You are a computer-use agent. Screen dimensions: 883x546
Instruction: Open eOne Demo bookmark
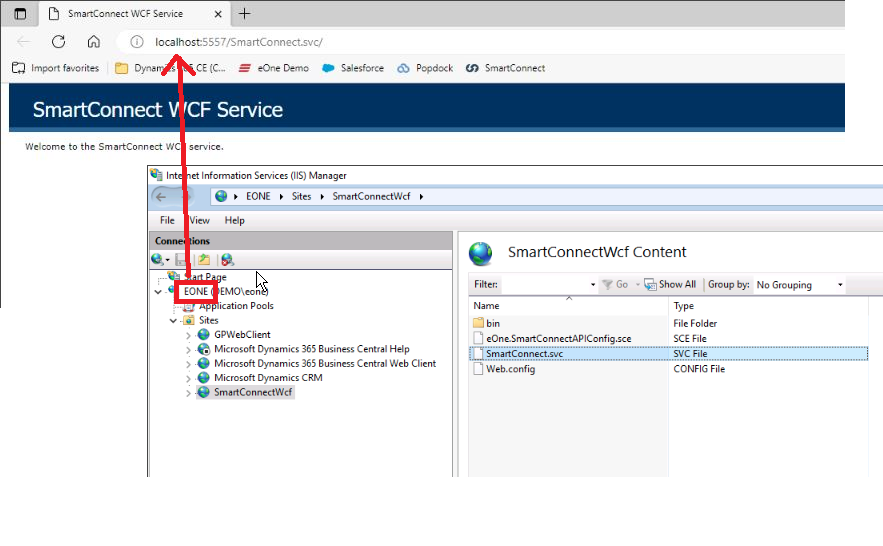274,68
